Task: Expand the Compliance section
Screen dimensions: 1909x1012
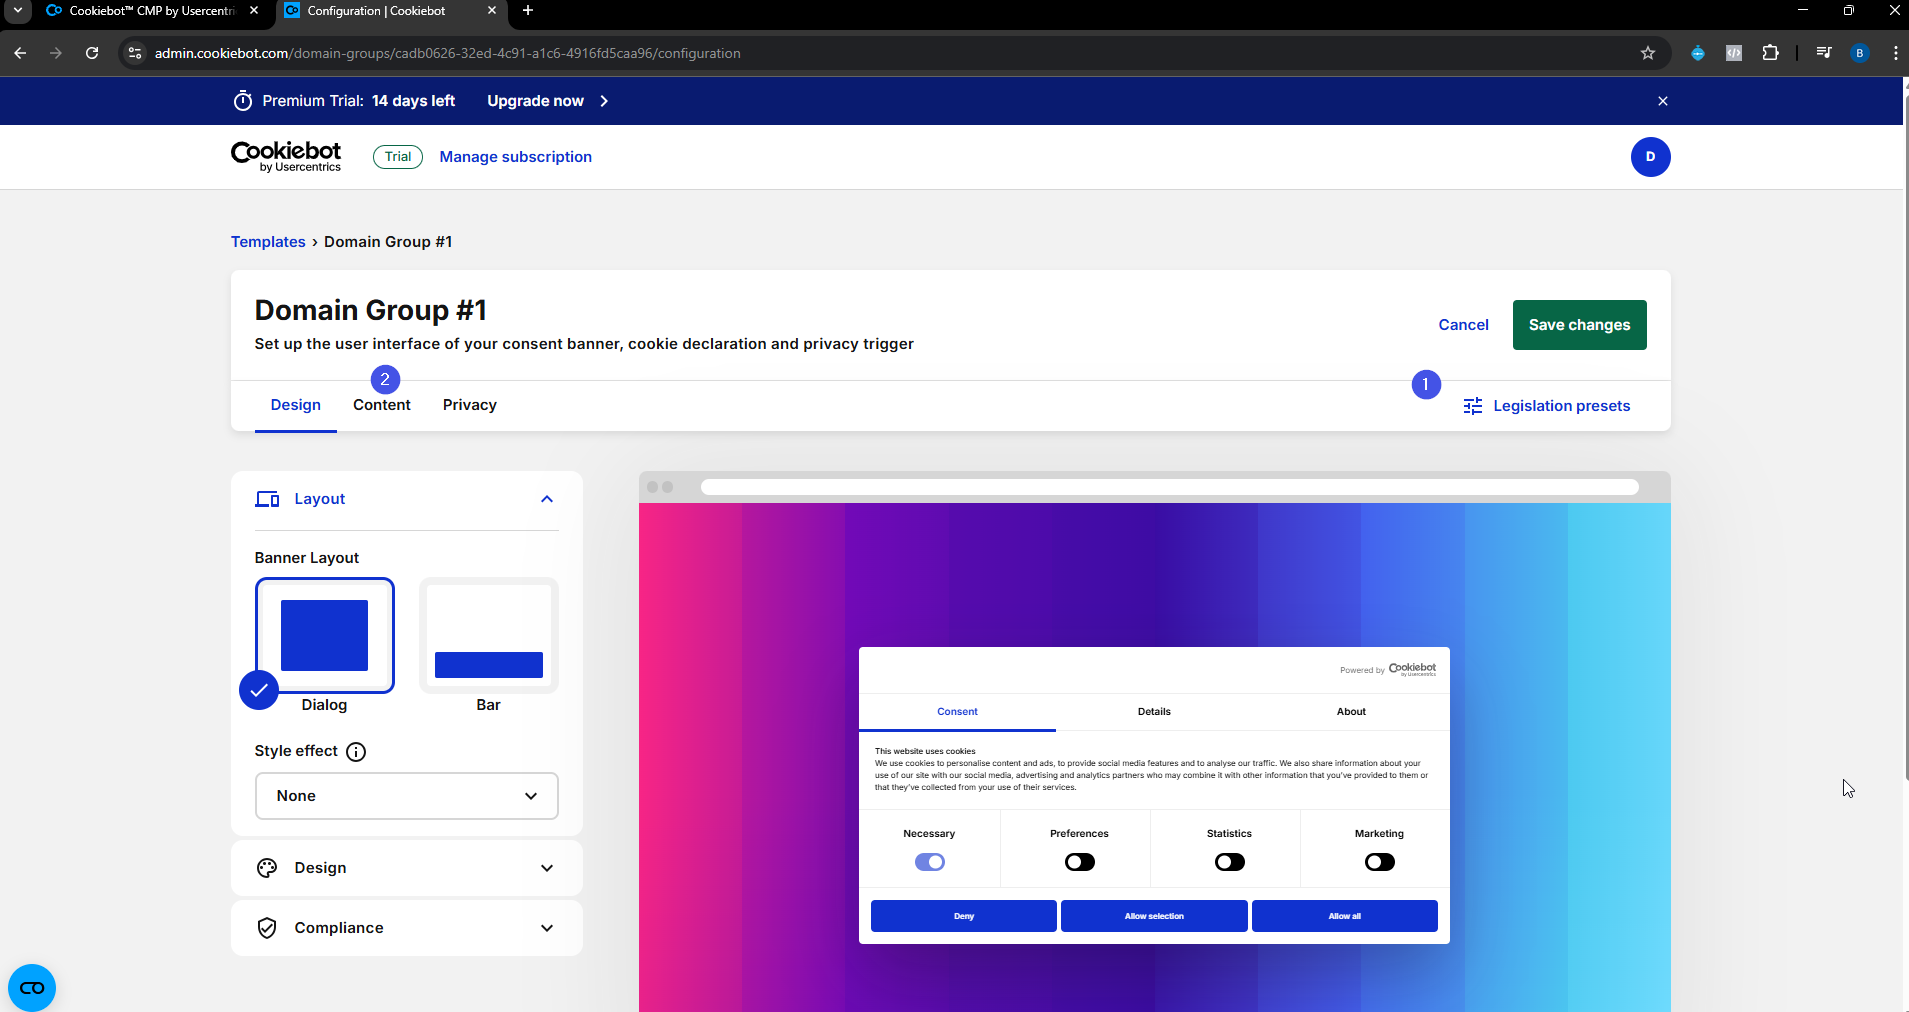Action: point(407,928)
